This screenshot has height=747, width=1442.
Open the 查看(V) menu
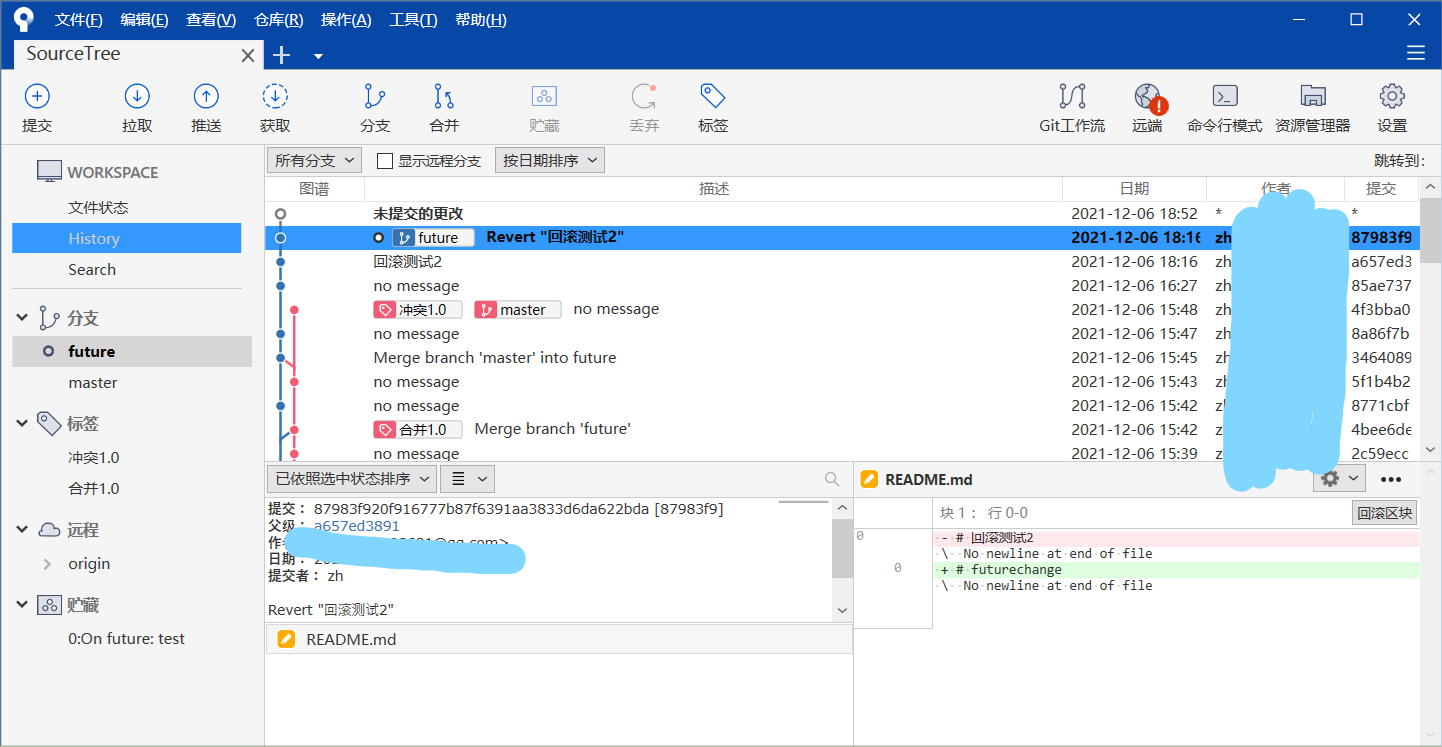[x=211, y=20]
